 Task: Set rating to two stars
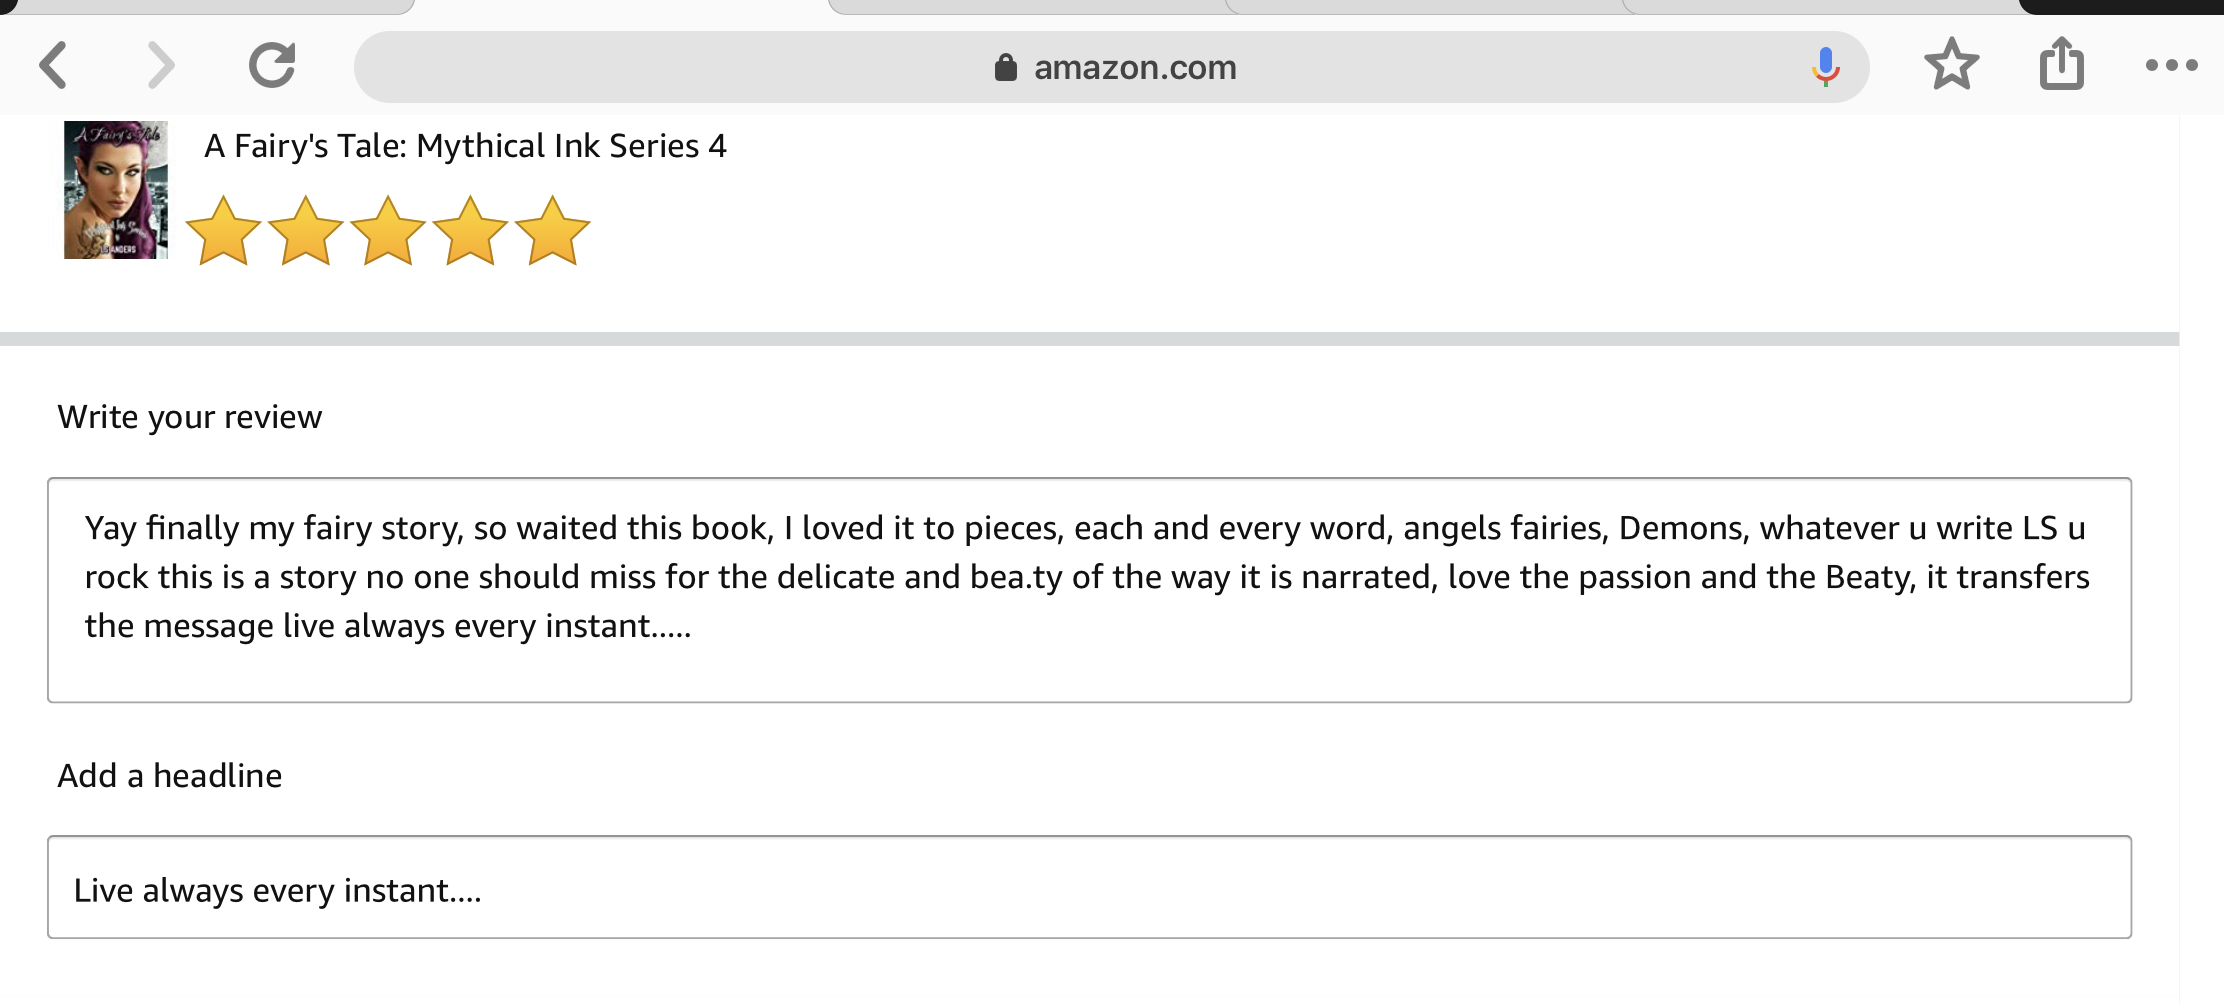(x=305, y=232)
